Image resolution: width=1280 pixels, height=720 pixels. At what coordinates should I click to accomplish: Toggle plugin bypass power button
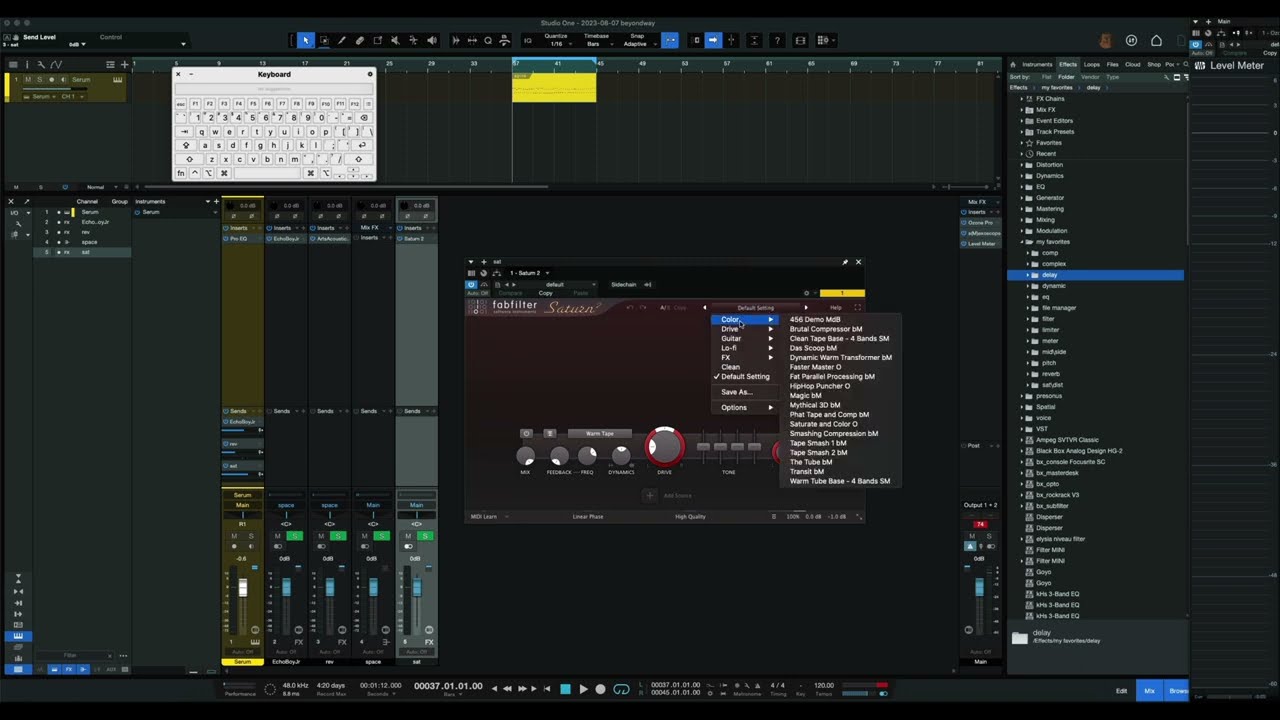[471, 285]
